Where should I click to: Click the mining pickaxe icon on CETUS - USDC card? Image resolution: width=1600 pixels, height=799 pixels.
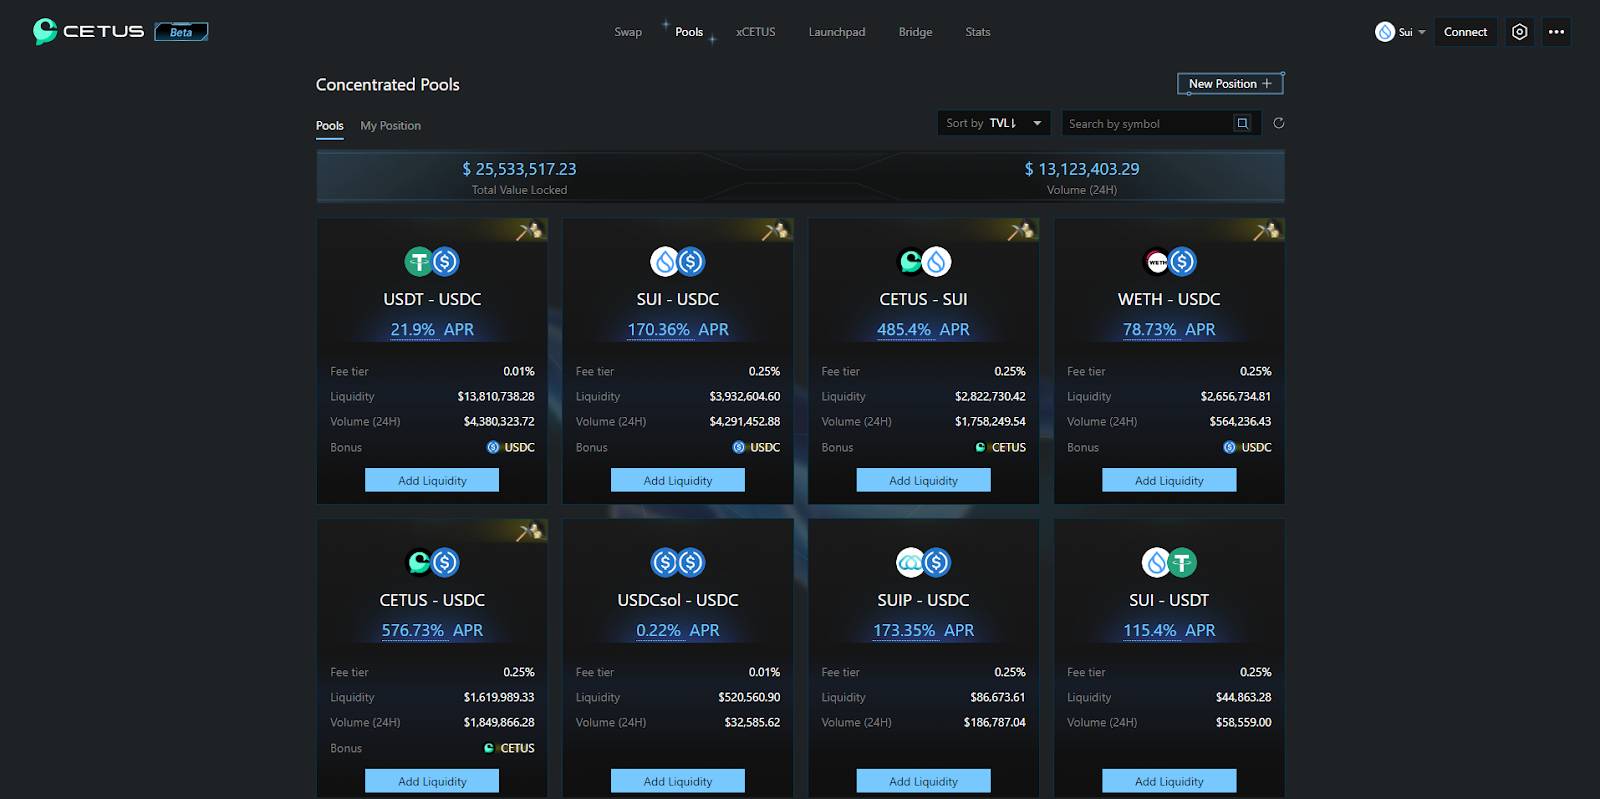point(529,532)
